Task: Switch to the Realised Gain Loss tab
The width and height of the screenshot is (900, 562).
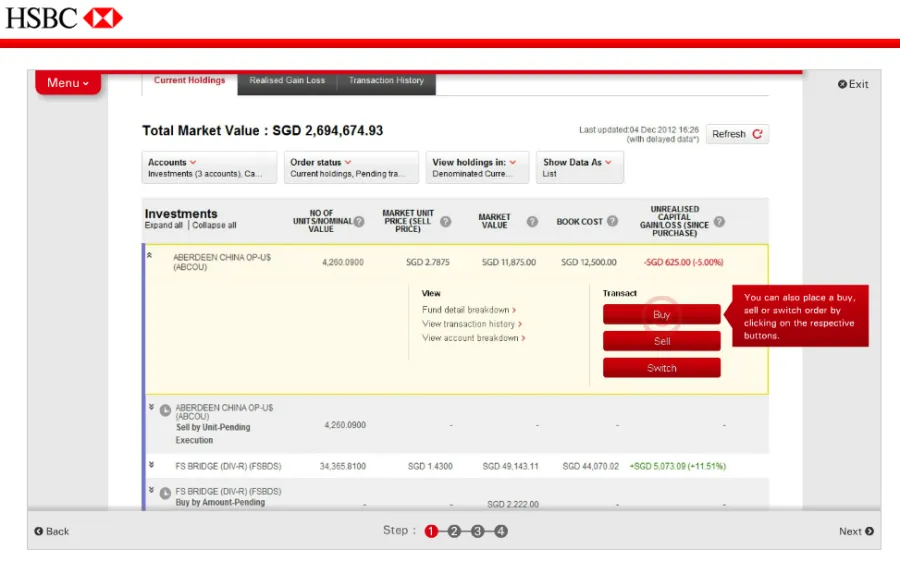Action: point(287,81)
